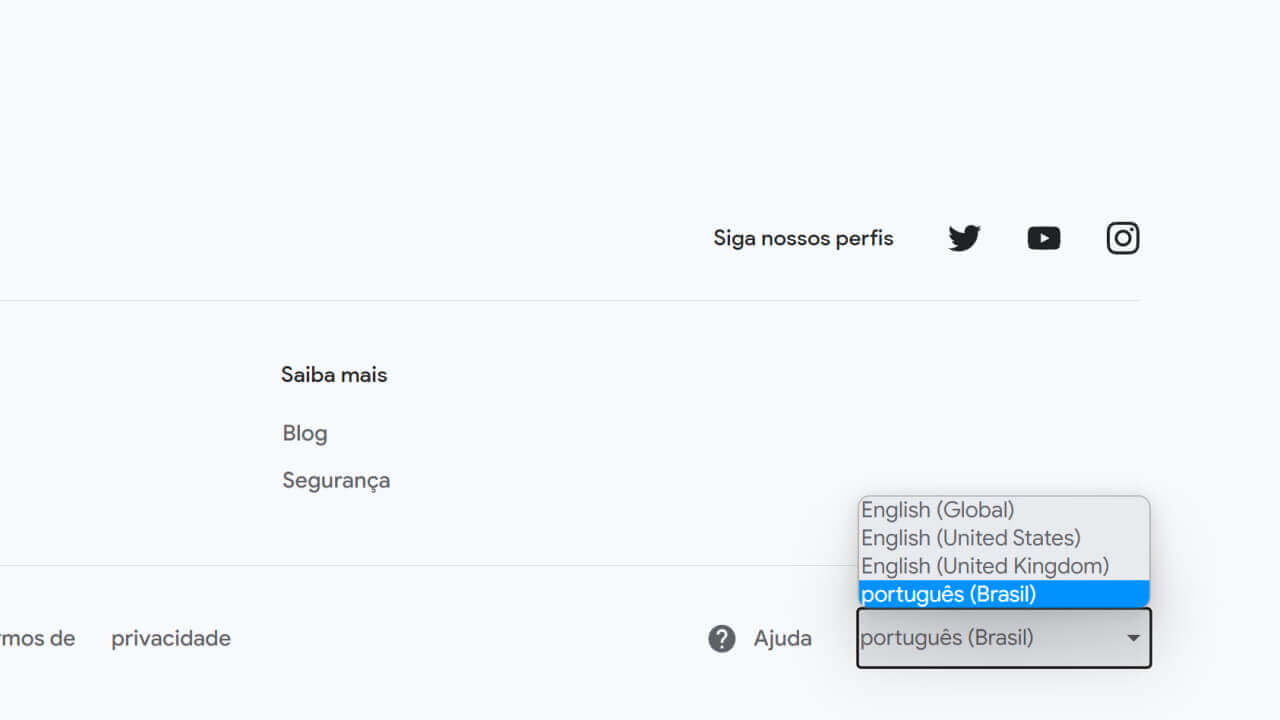The image size is (1280, 720).
Task: Select English (United States) language option
Action: point(970,538)
